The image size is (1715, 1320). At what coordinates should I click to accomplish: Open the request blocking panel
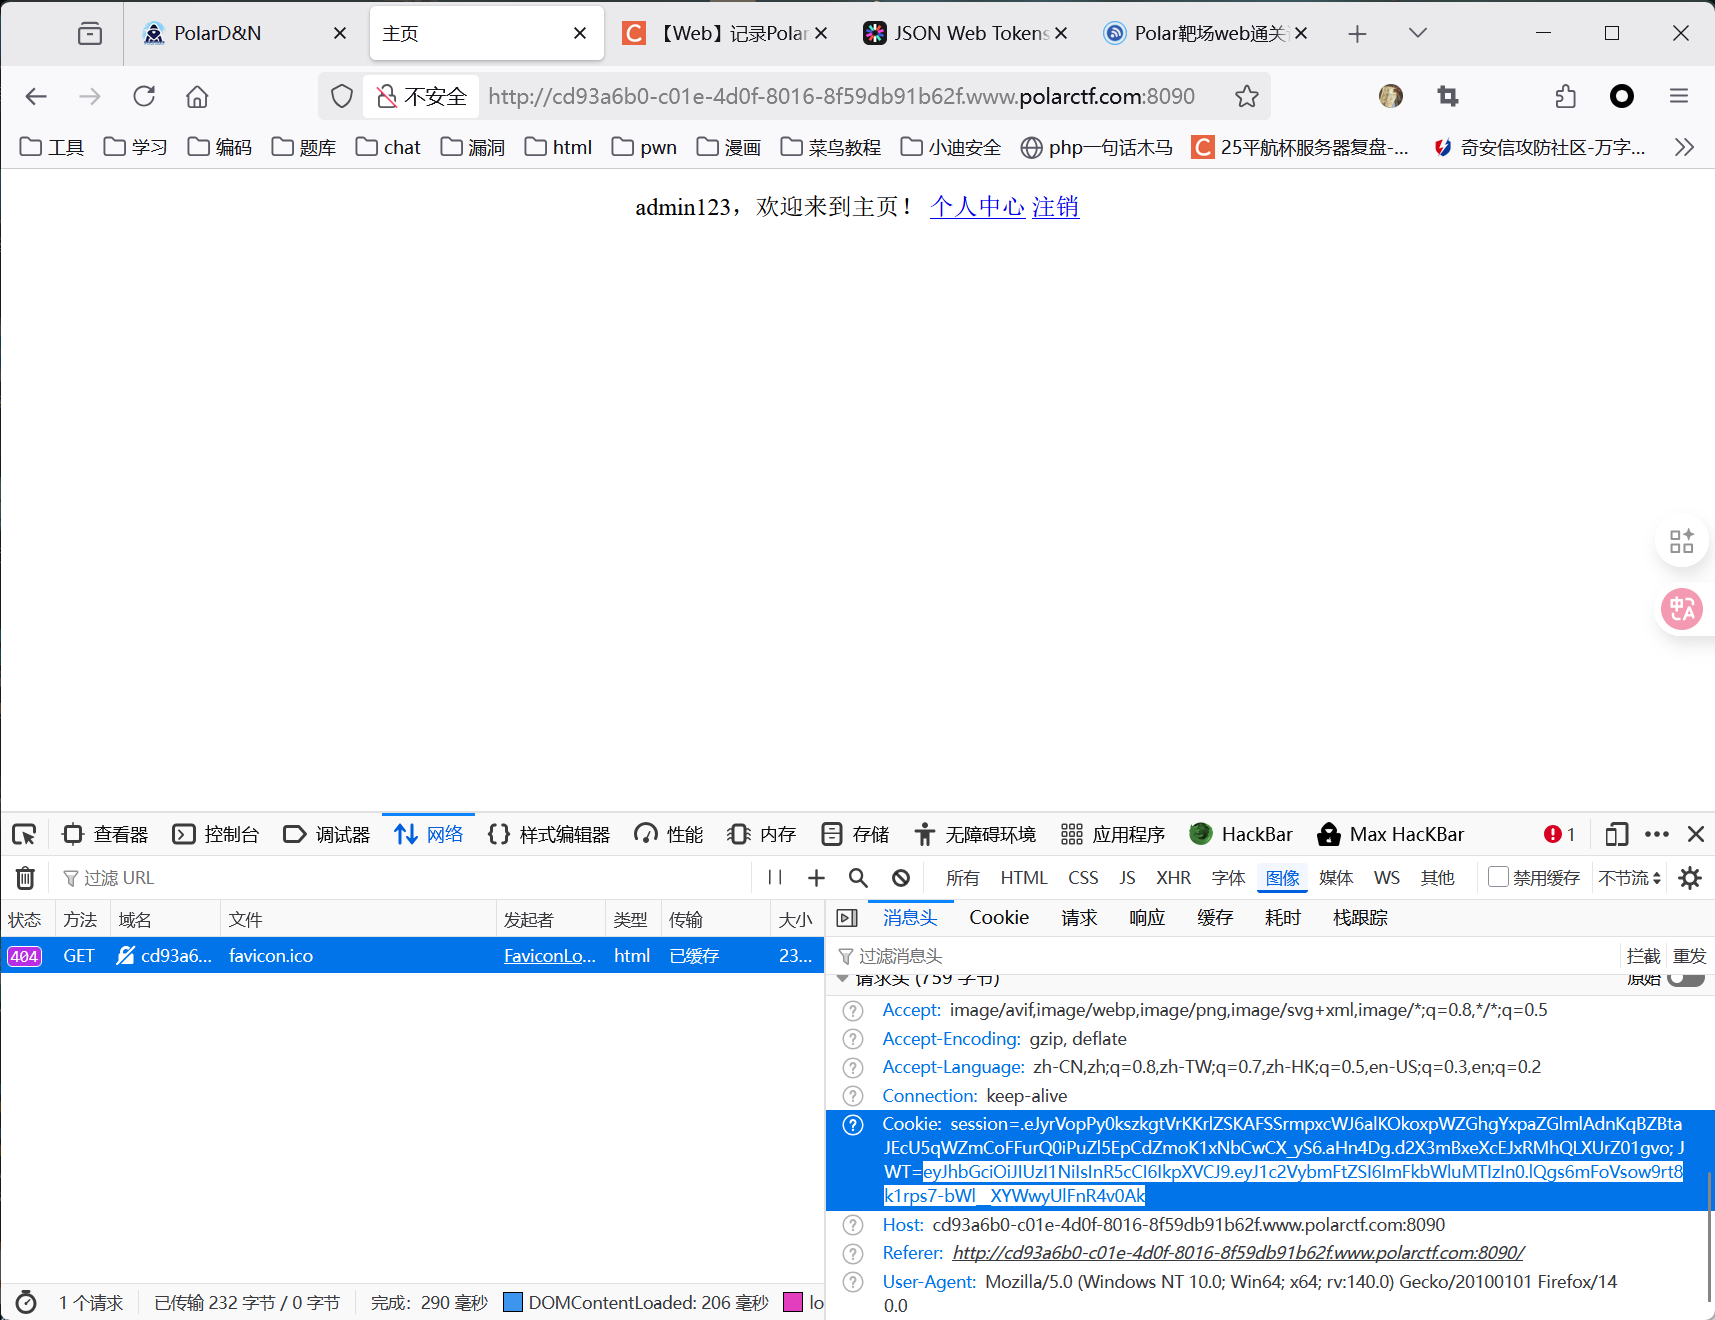[901, 878]
